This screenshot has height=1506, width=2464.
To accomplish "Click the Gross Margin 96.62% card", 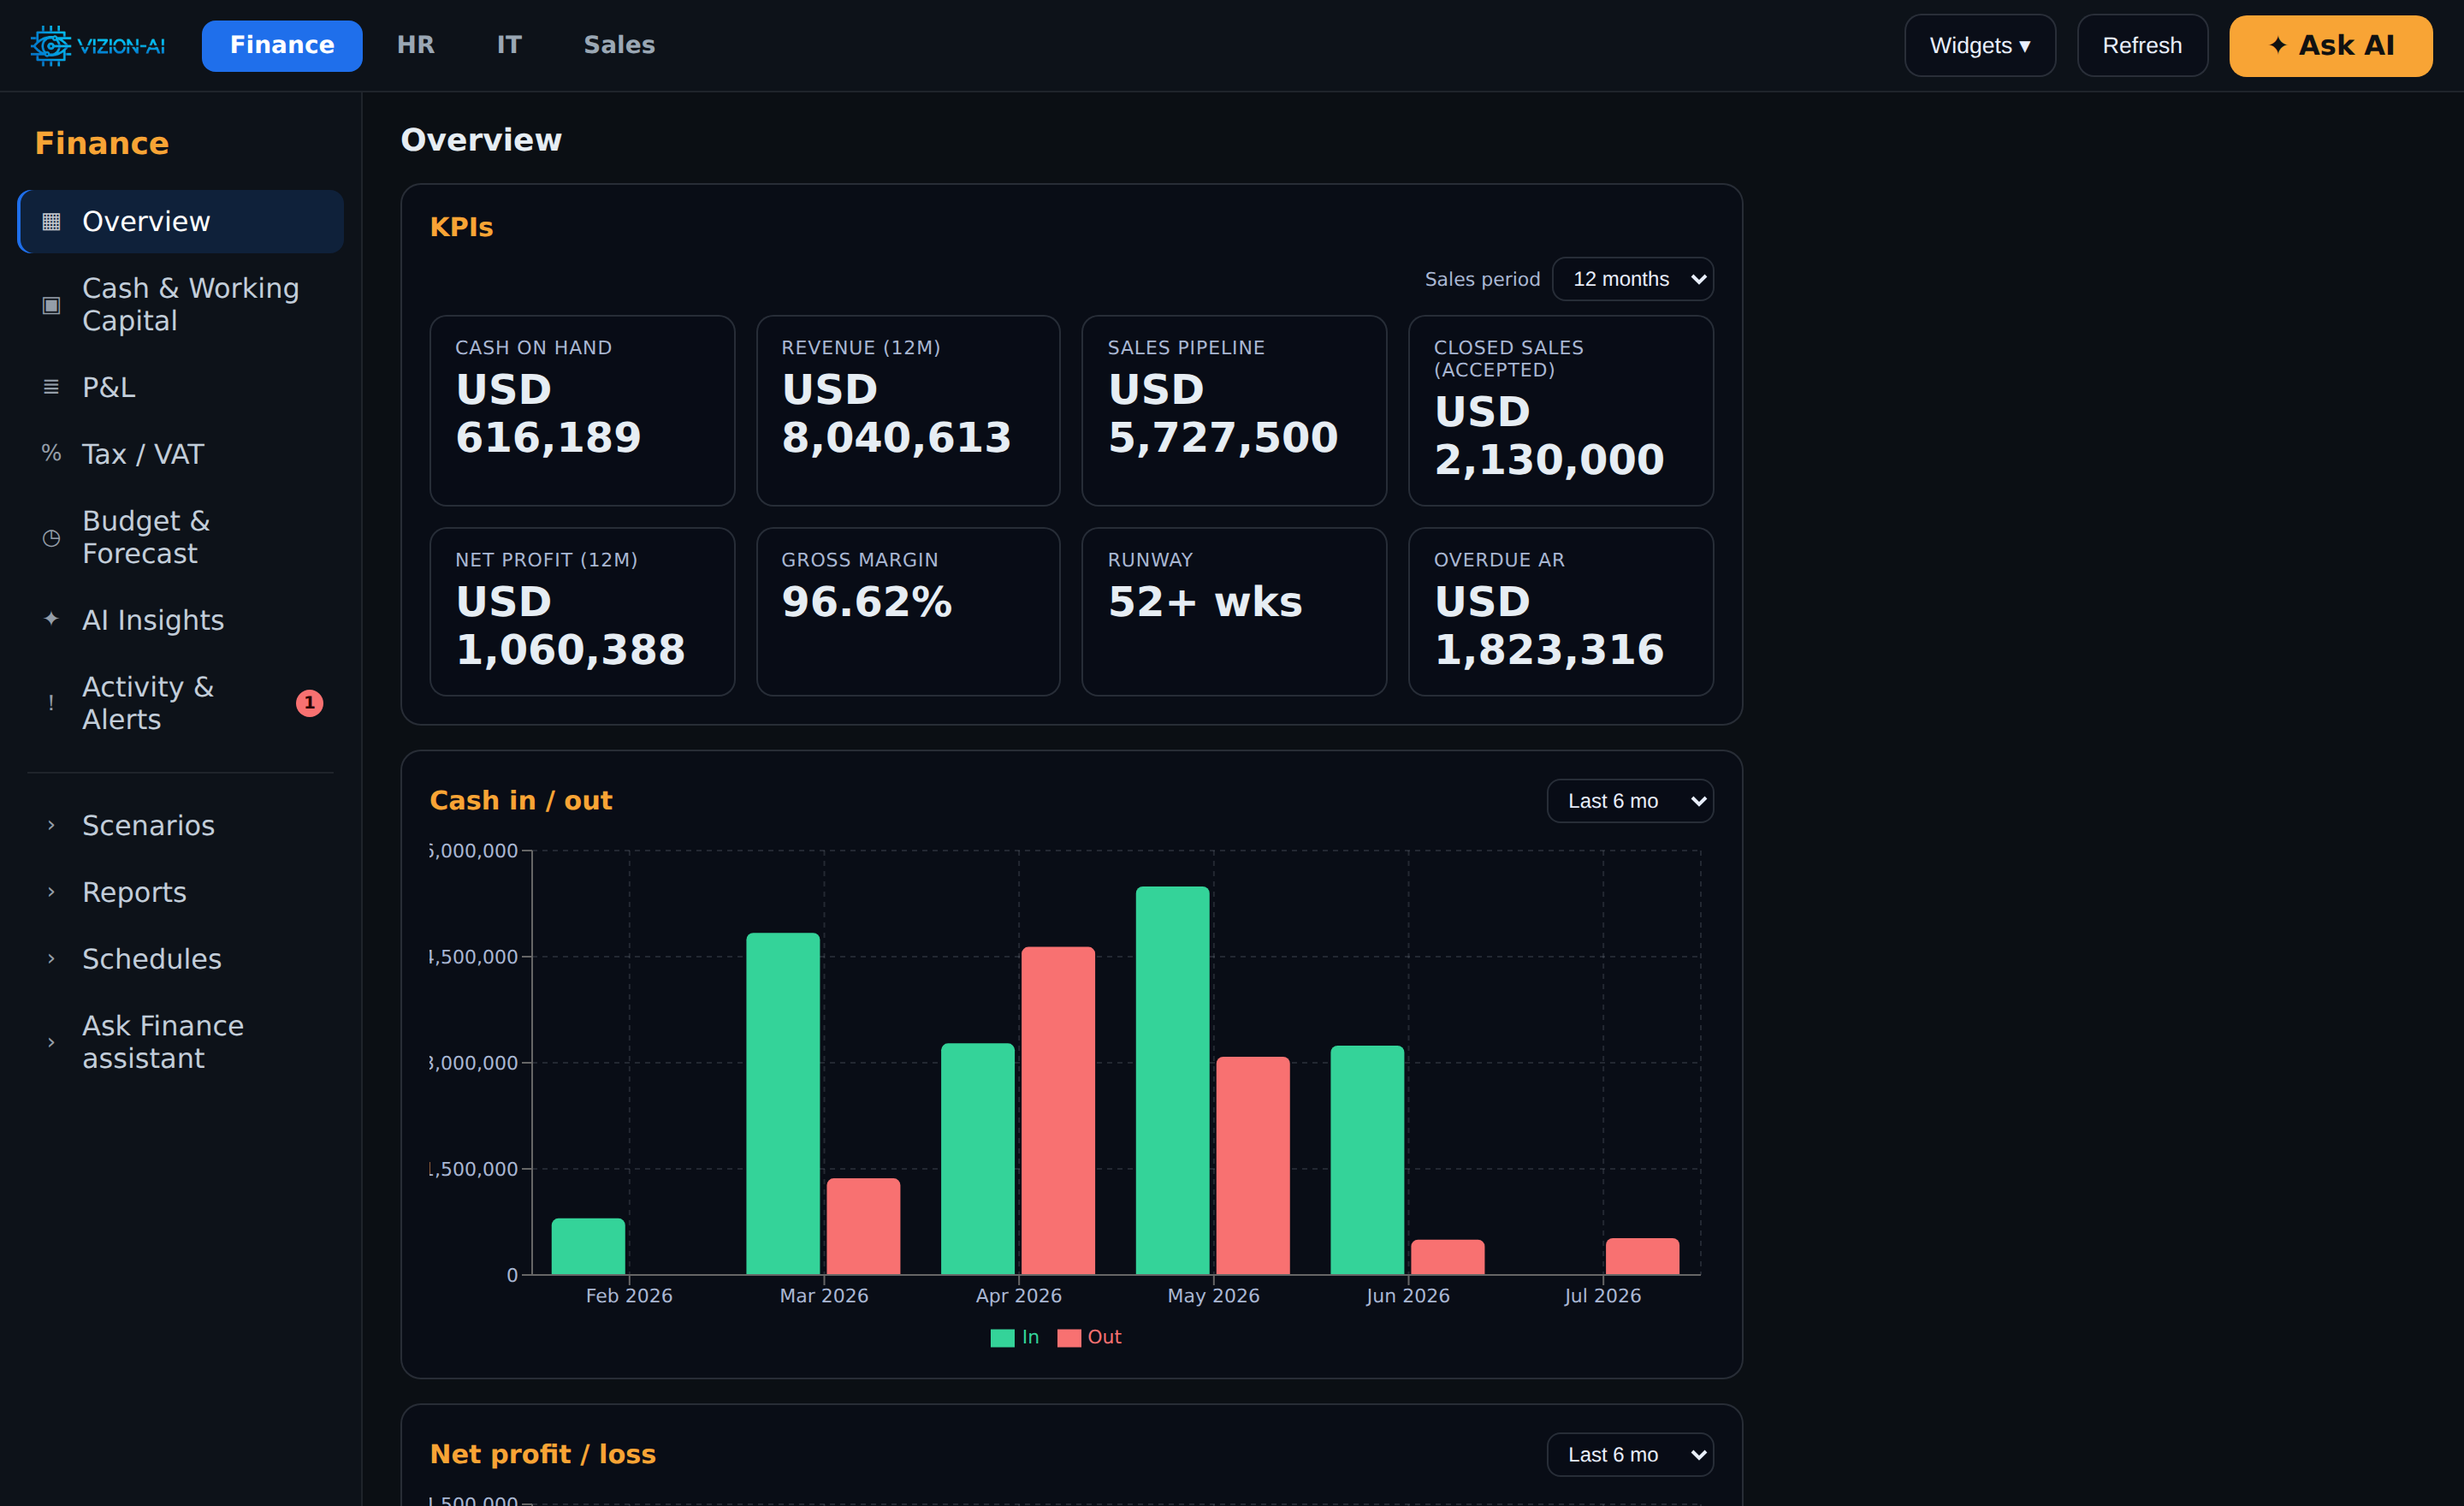I will 908,612.
